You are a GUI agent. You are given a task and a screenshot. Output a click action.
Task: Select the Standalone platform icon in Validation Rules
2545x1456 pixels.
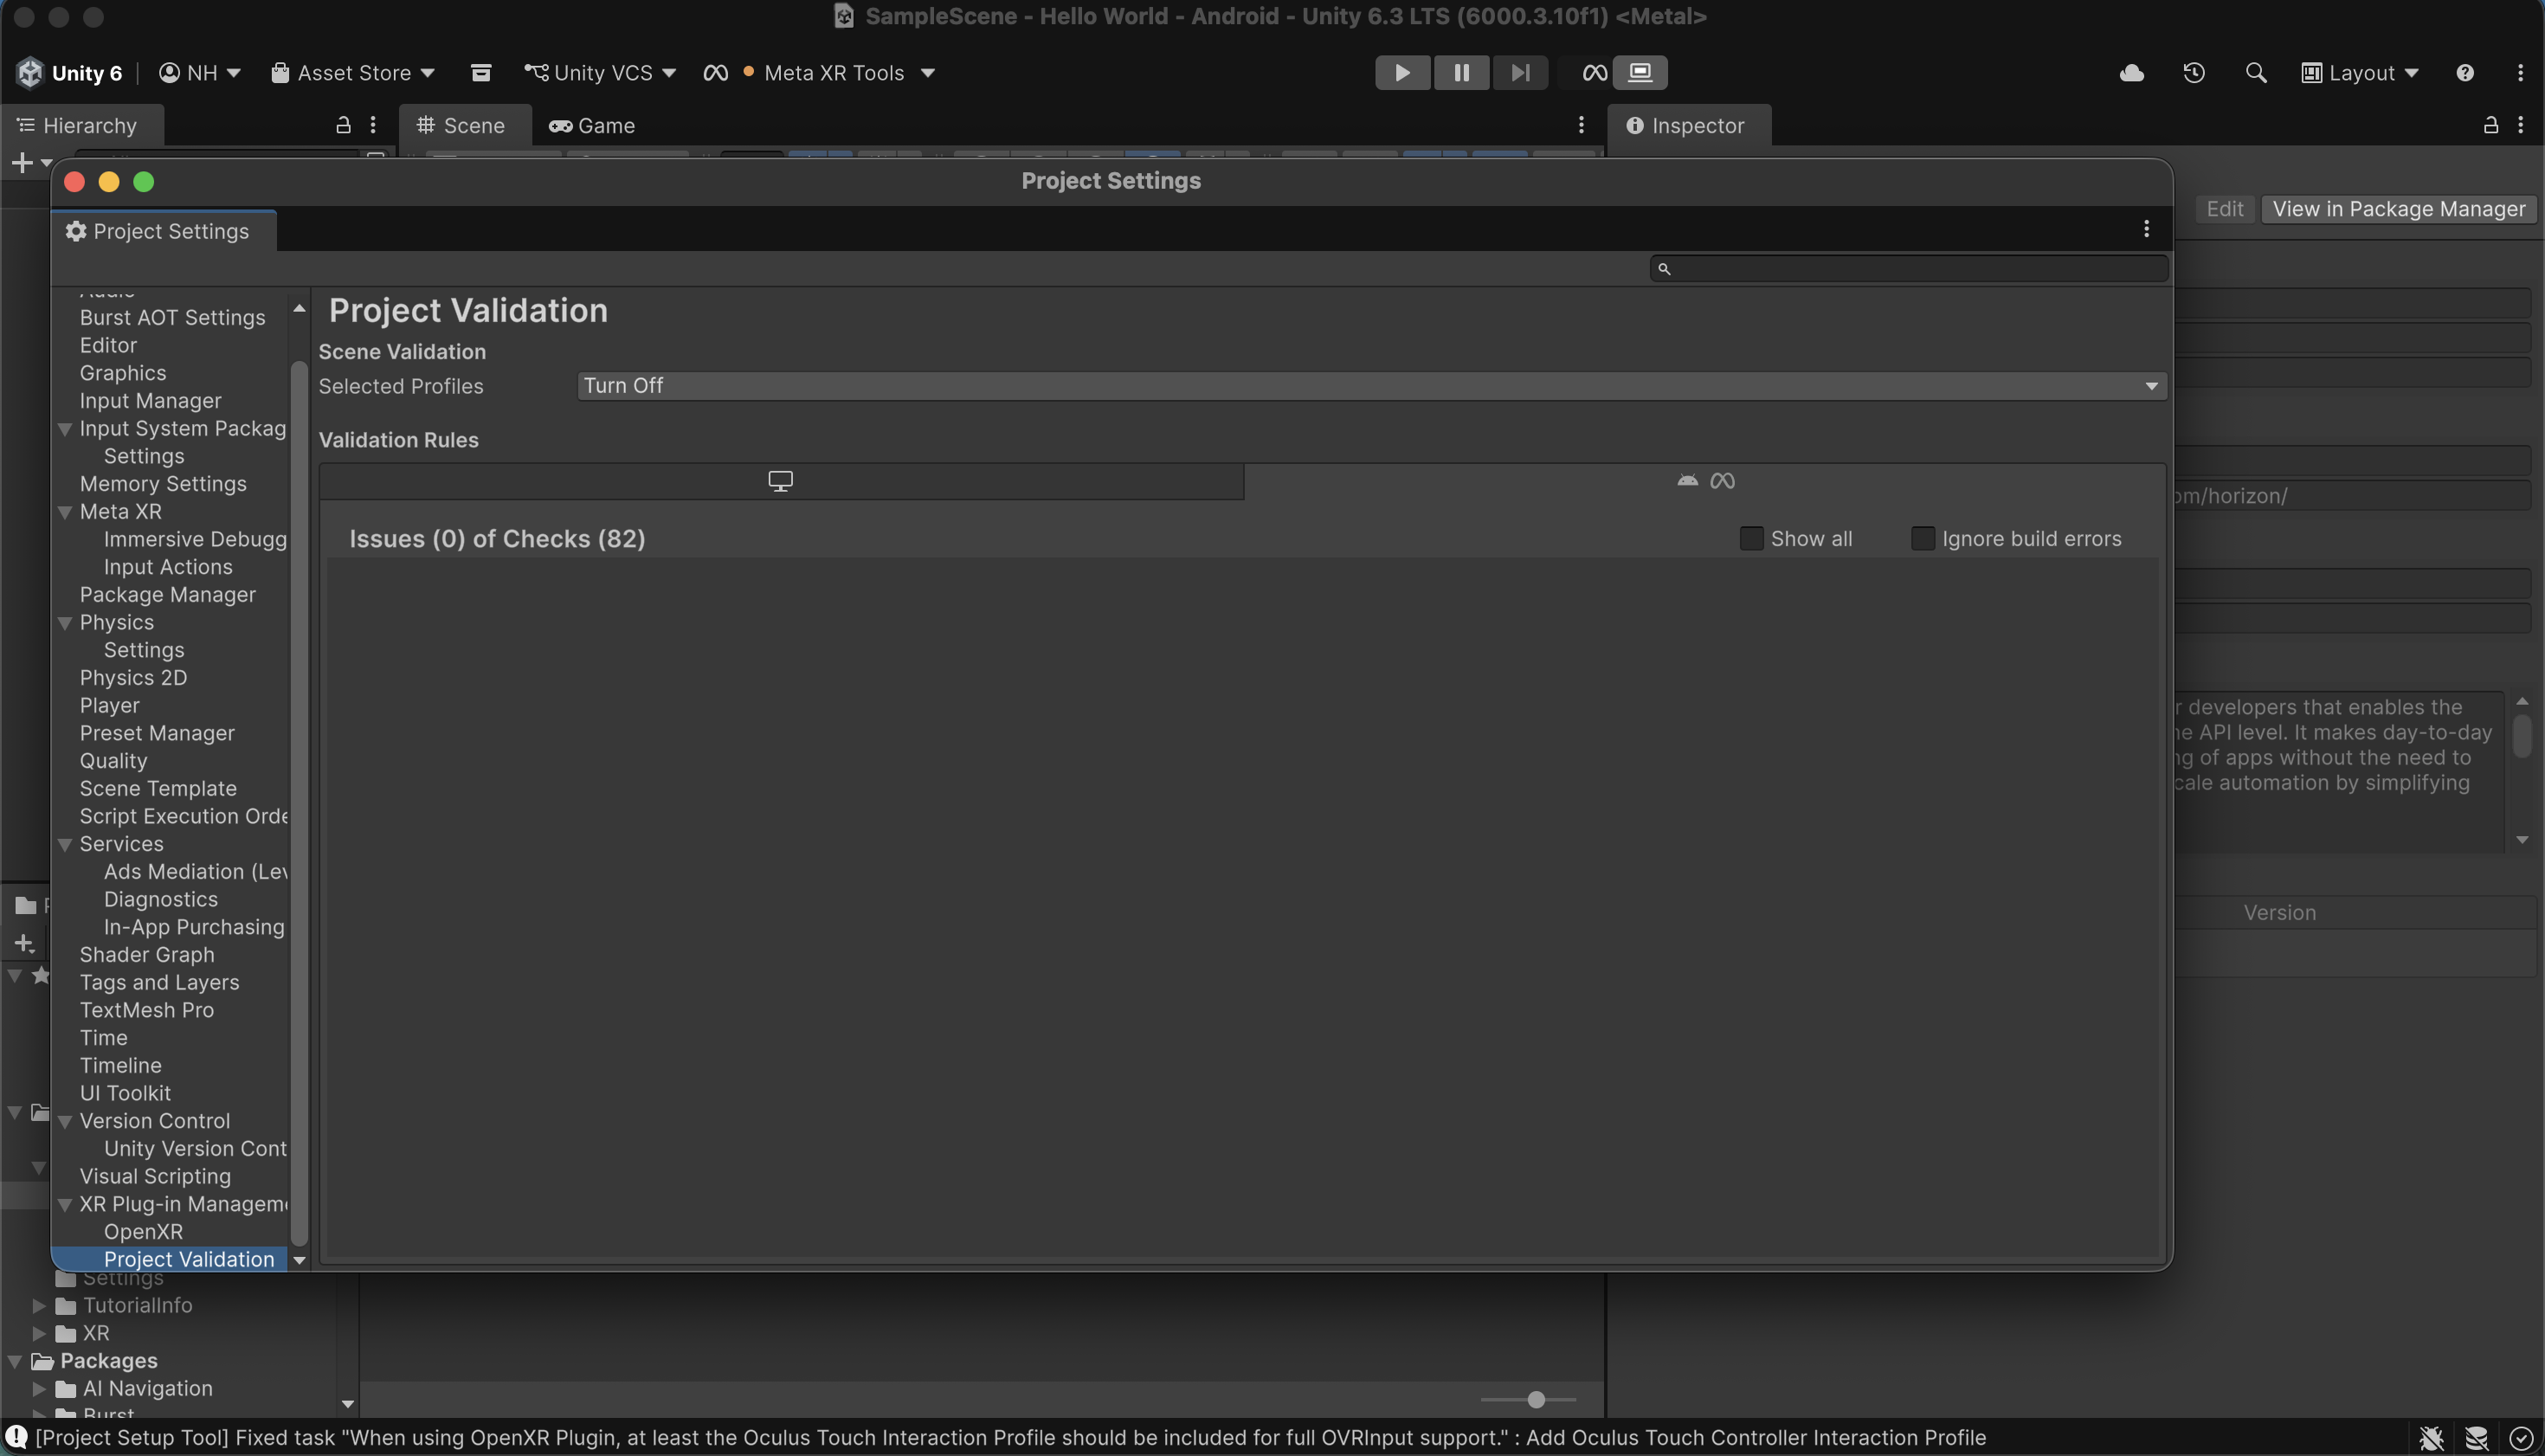click(780, 481)
